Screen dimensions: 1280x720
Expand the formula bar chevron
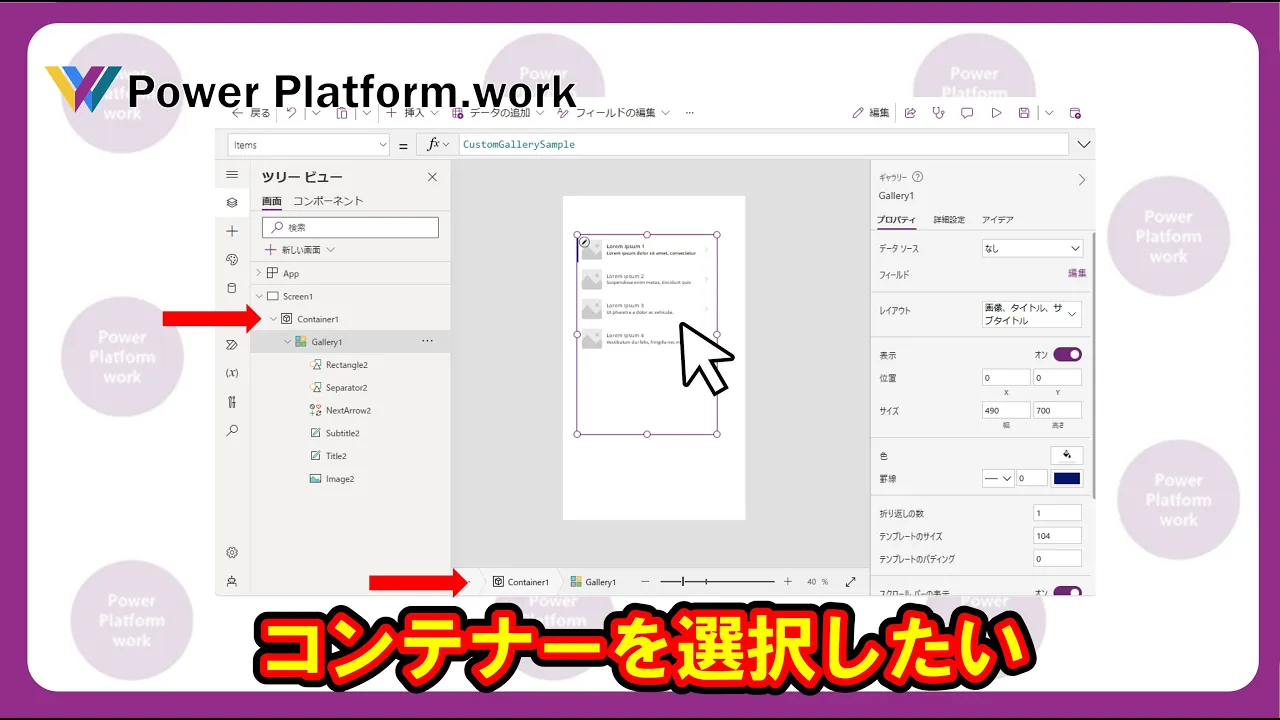pos(1085,145)
